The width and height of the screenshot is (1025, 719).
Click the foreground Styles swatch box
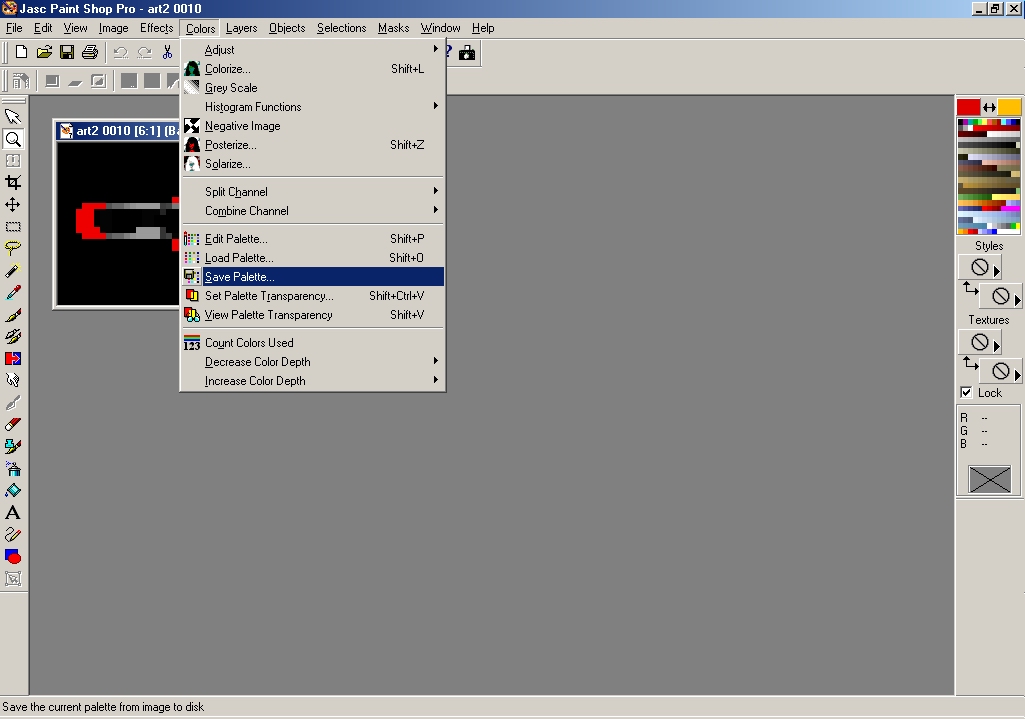coord(979,267)
